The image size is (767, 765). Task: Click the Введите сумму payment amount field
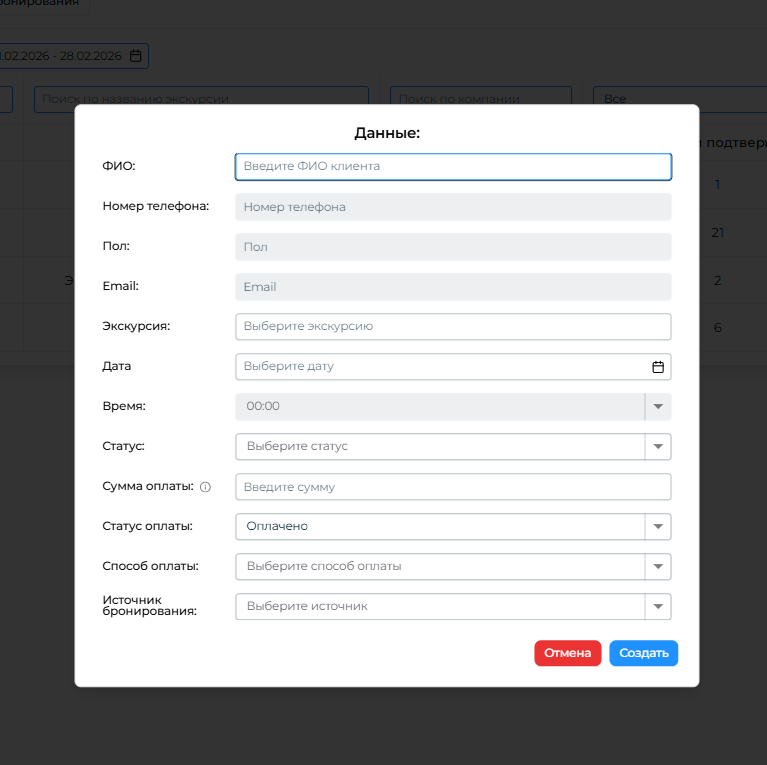(452, 487)
